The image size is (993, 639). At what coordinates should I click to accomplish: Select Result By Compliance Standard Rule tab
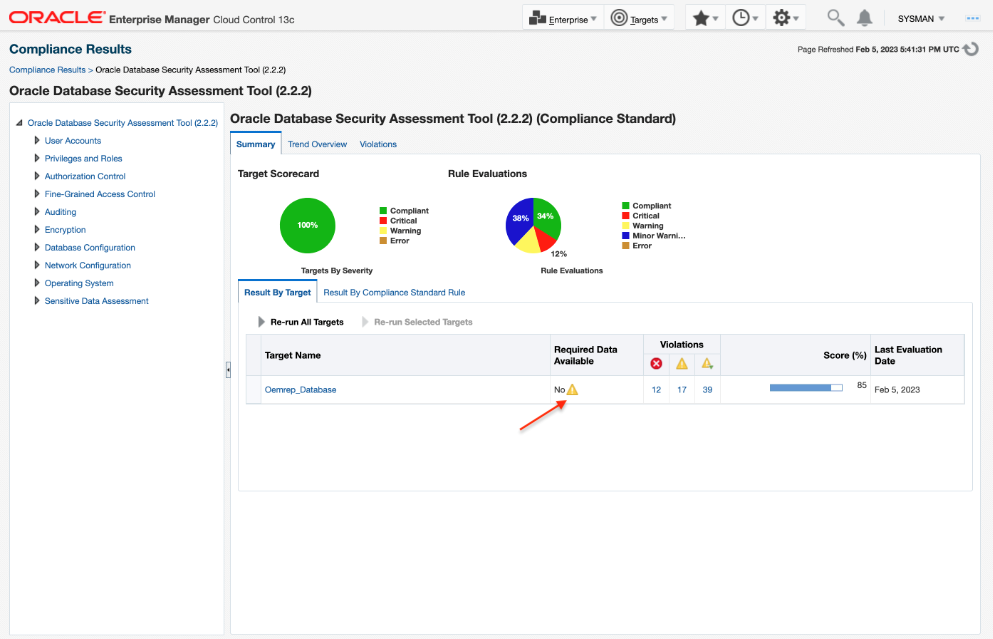click(394, 293)
